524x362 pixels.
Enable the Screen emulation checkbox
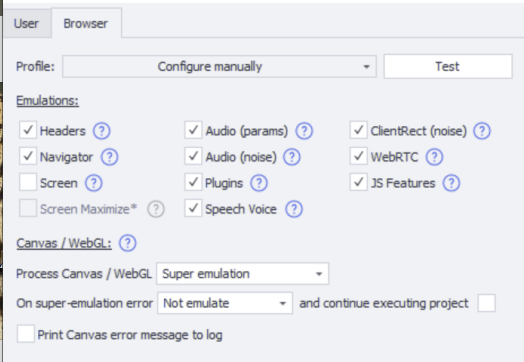pyautogui.click(x=28, y=182)
